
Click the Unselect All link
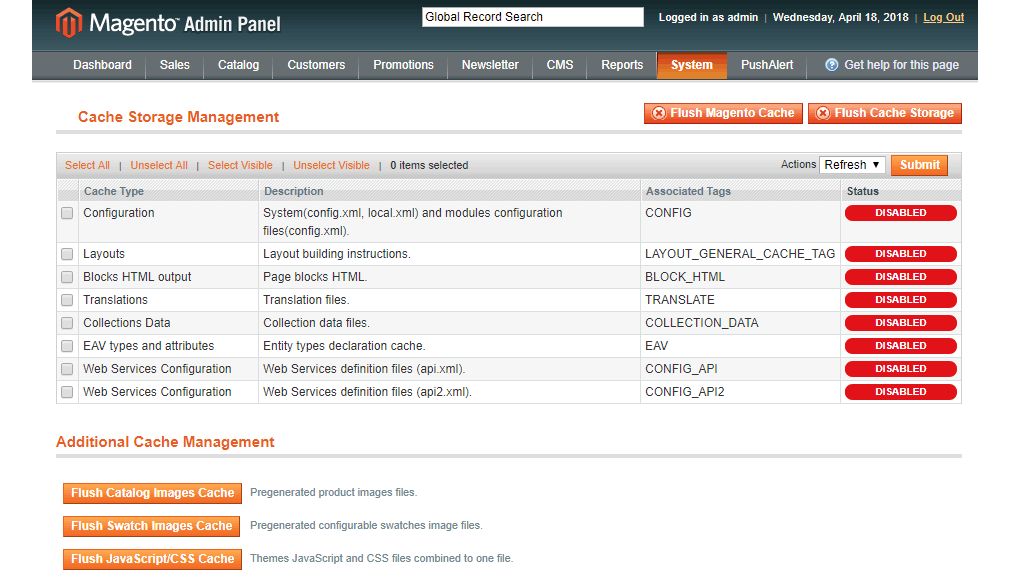(x=159, y=166)
